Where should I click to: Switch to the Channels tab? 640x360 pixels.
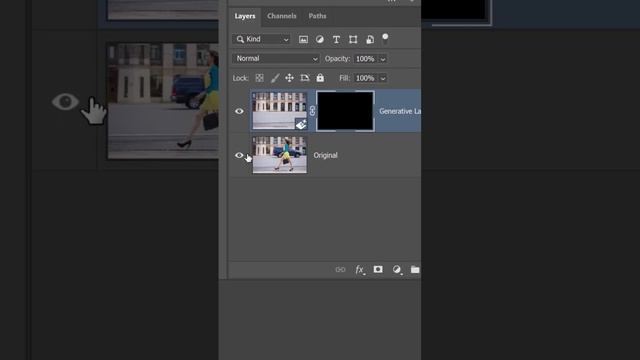tap(282, 16)
